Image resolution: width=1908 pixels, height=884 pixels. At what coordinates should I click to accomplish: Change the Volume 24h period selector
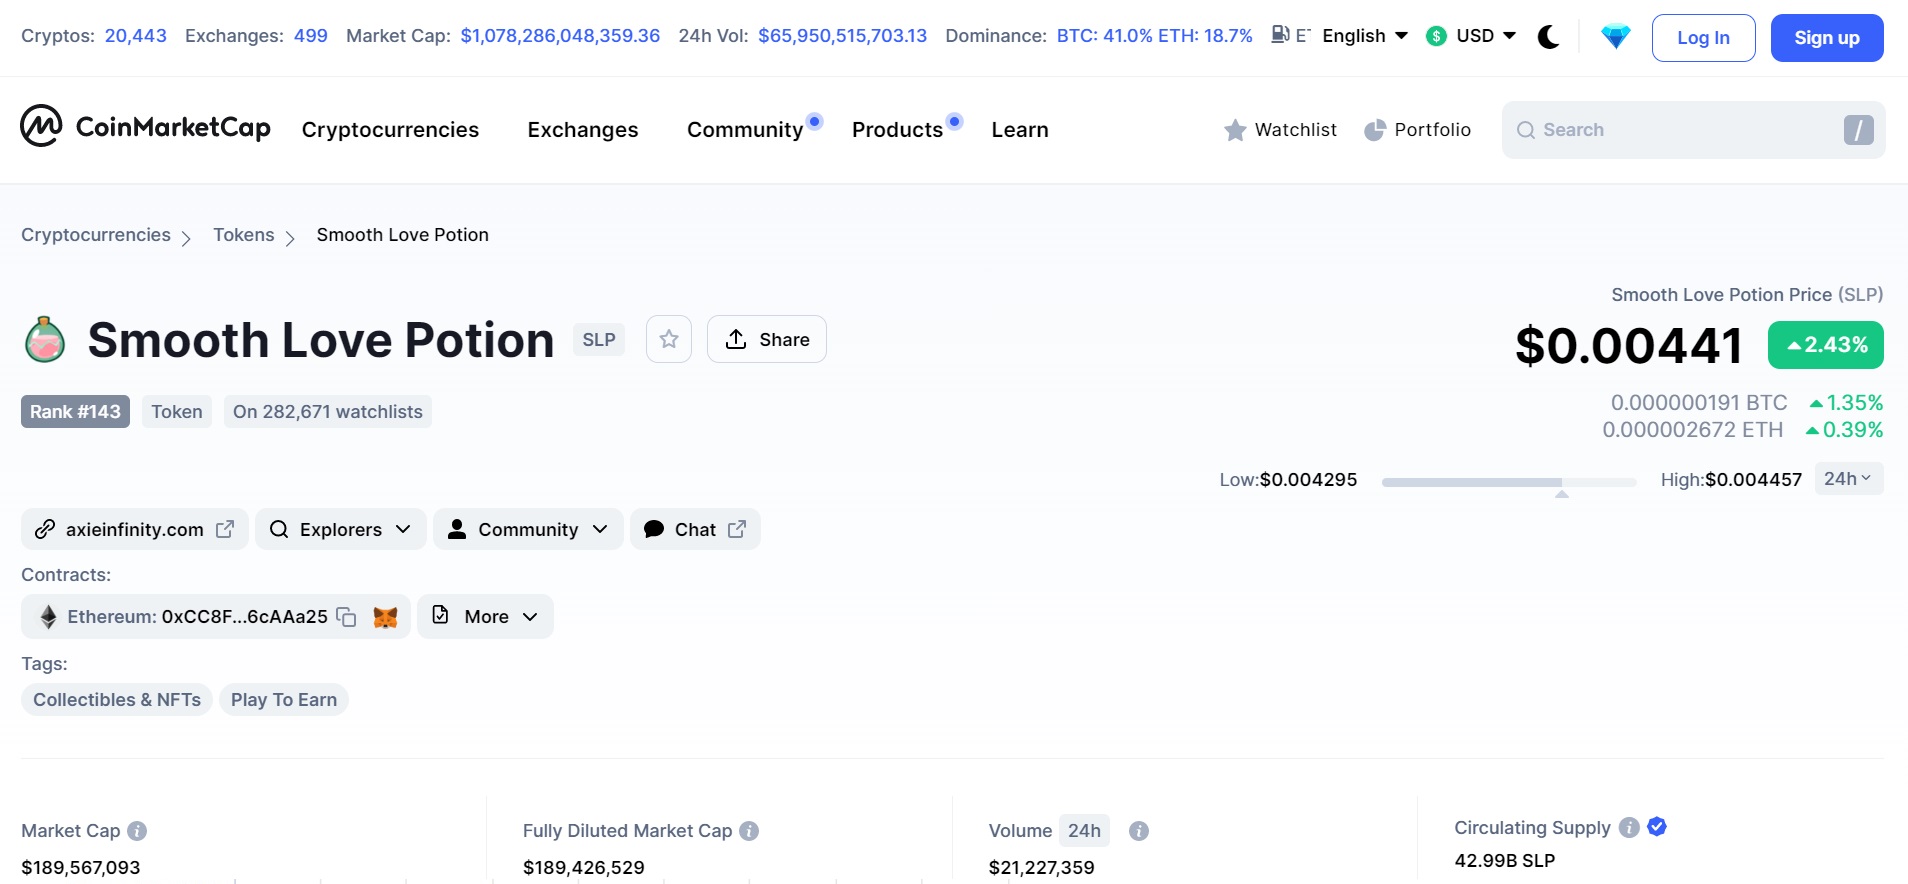click(x=1084, y=830)
